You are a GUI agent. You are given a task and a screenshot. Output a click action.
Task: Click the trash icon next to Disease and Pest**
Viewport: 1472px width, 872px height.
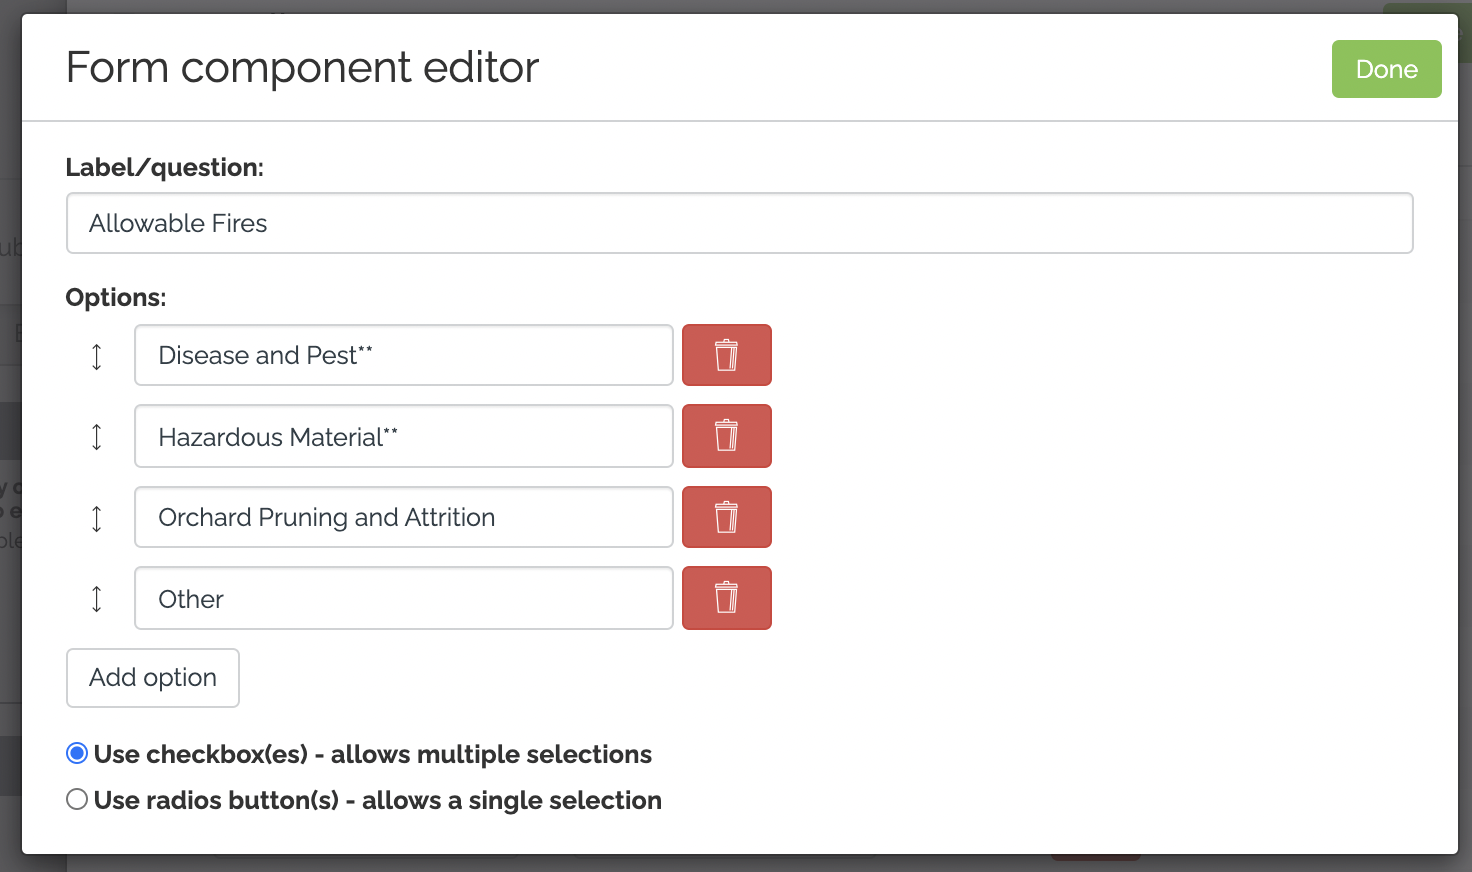727,355
